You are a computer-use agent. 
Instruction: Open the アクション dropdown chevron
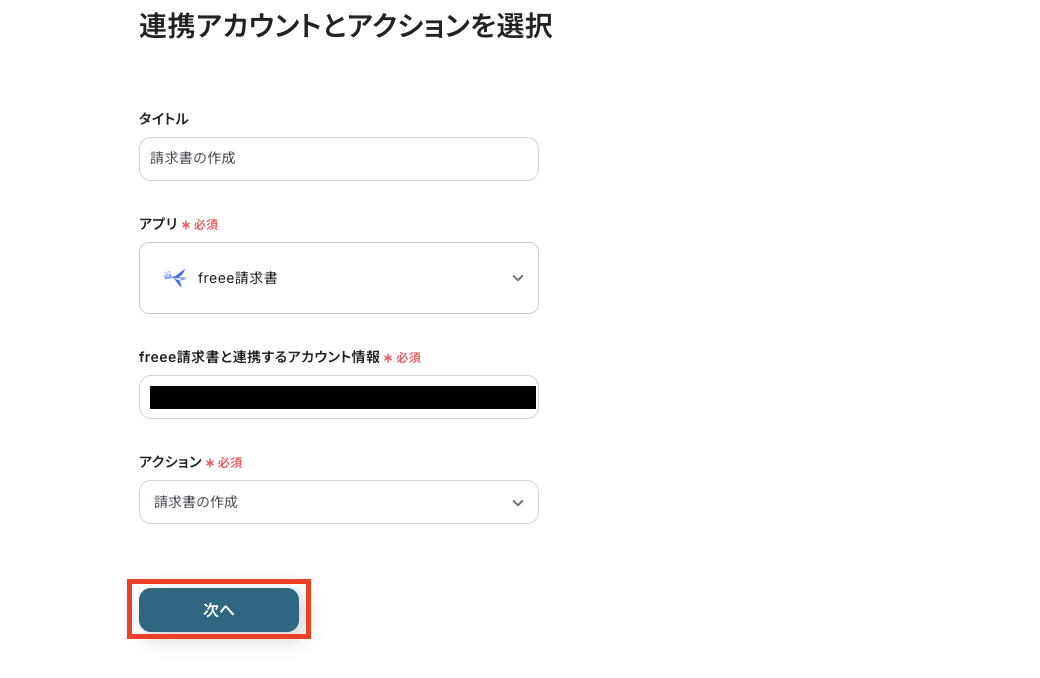pyautogui.click(x=518, y=501)
